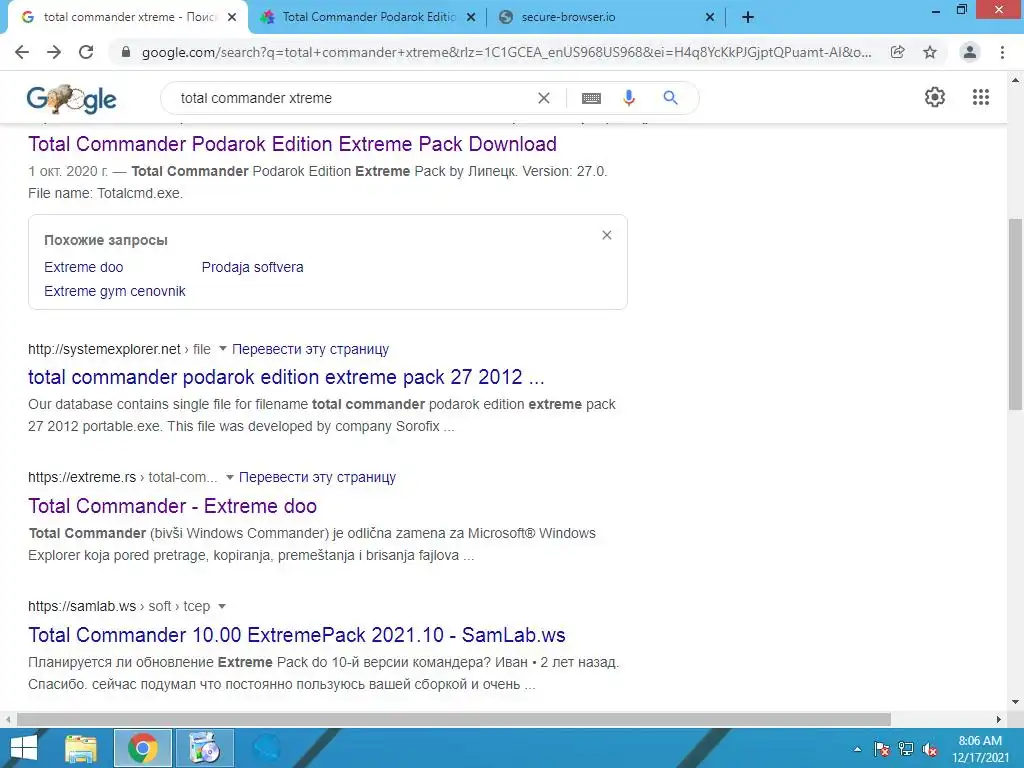Open a new tab with plus button
Viewport: 1024px width, 768px height.
pyautogui.click(x=748, y=18)
